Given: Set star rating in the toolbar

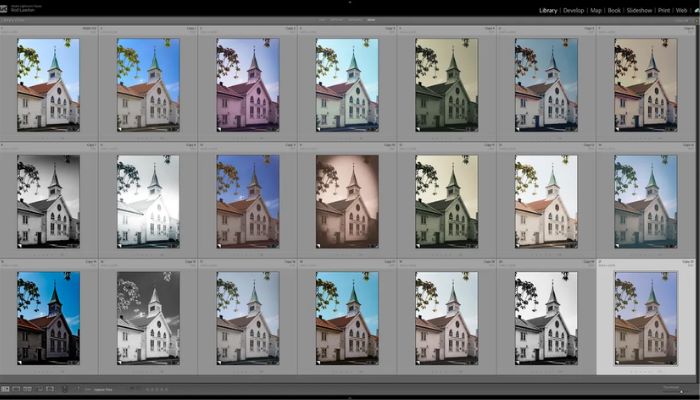Looking at the screenshot, I should click(x=150, y=388).
